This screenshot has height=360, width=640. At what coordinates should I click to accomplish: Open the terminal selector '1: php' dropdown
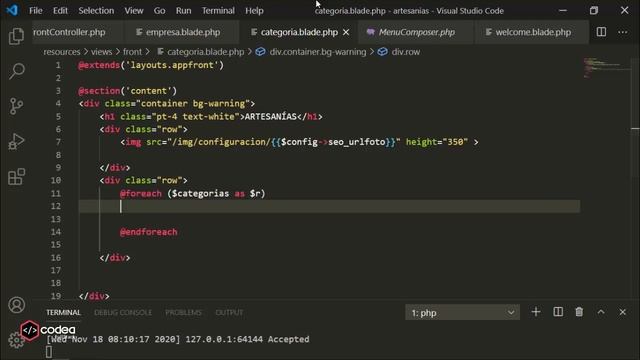point(462,313)
